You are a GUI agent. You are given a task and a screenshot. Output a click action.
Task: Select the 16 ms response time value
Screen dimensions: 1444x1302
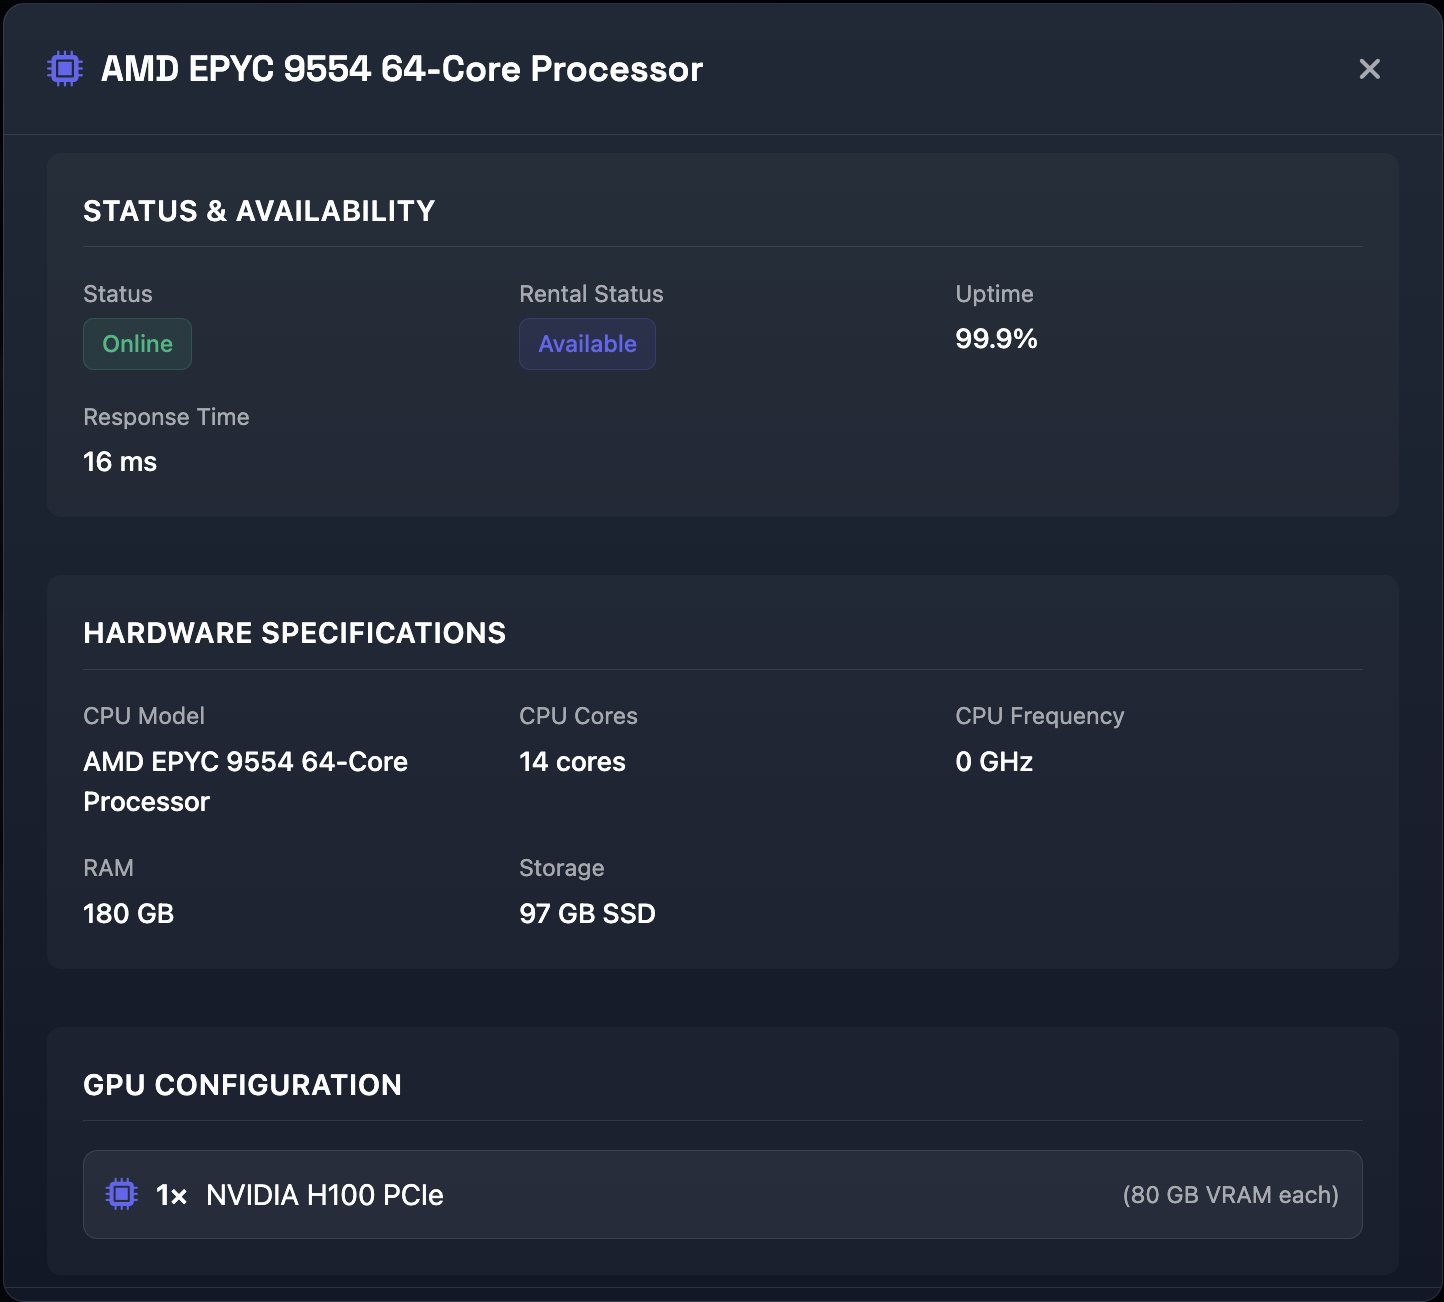[x=119, y=461]
